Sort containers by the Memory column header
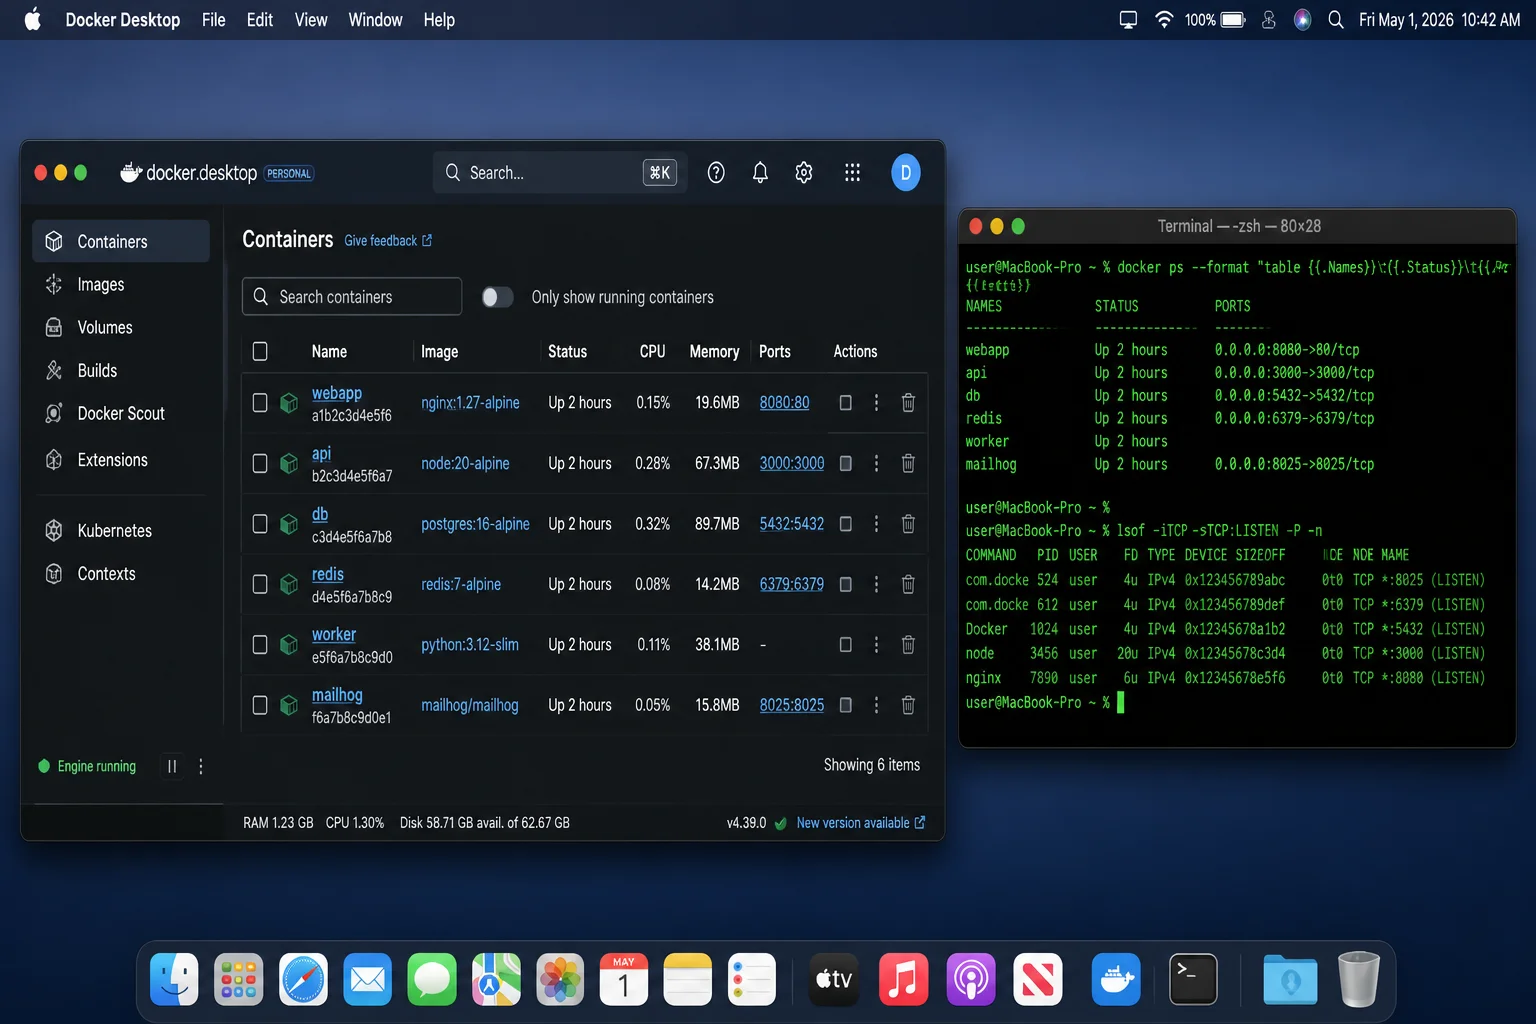This screenshot has width=1536, height=1024. click(714, 352)
